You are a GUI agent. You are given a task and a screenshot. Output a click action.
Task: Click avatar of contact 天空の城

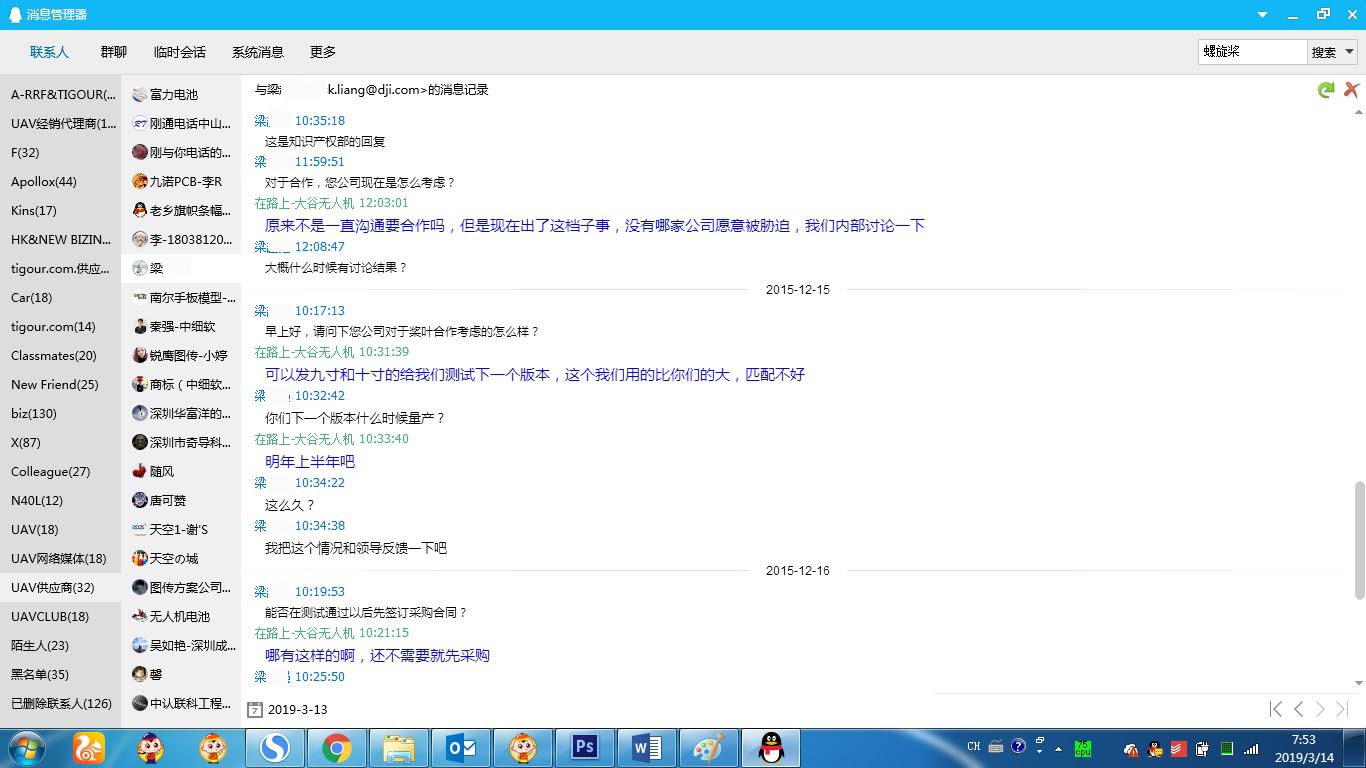point(140,558)
